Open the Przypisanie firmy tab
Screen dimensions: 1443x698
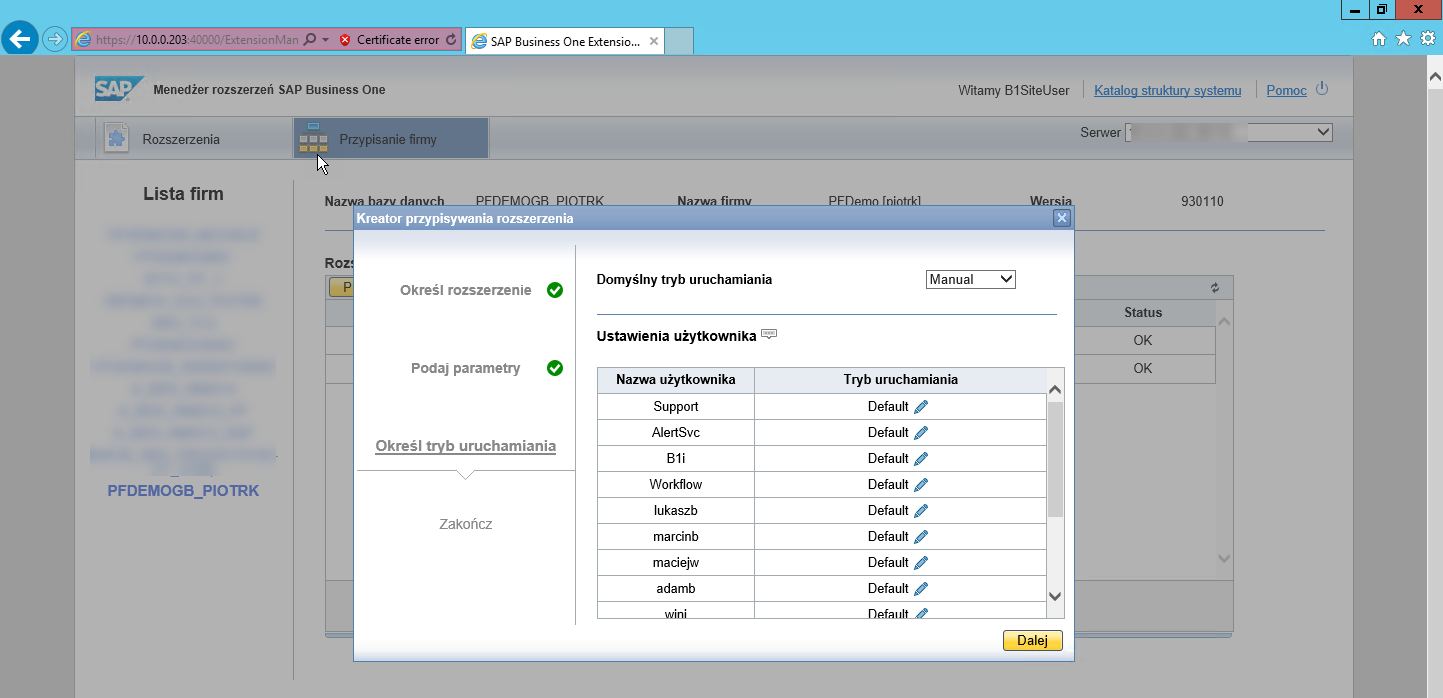[x=390, y=139]
